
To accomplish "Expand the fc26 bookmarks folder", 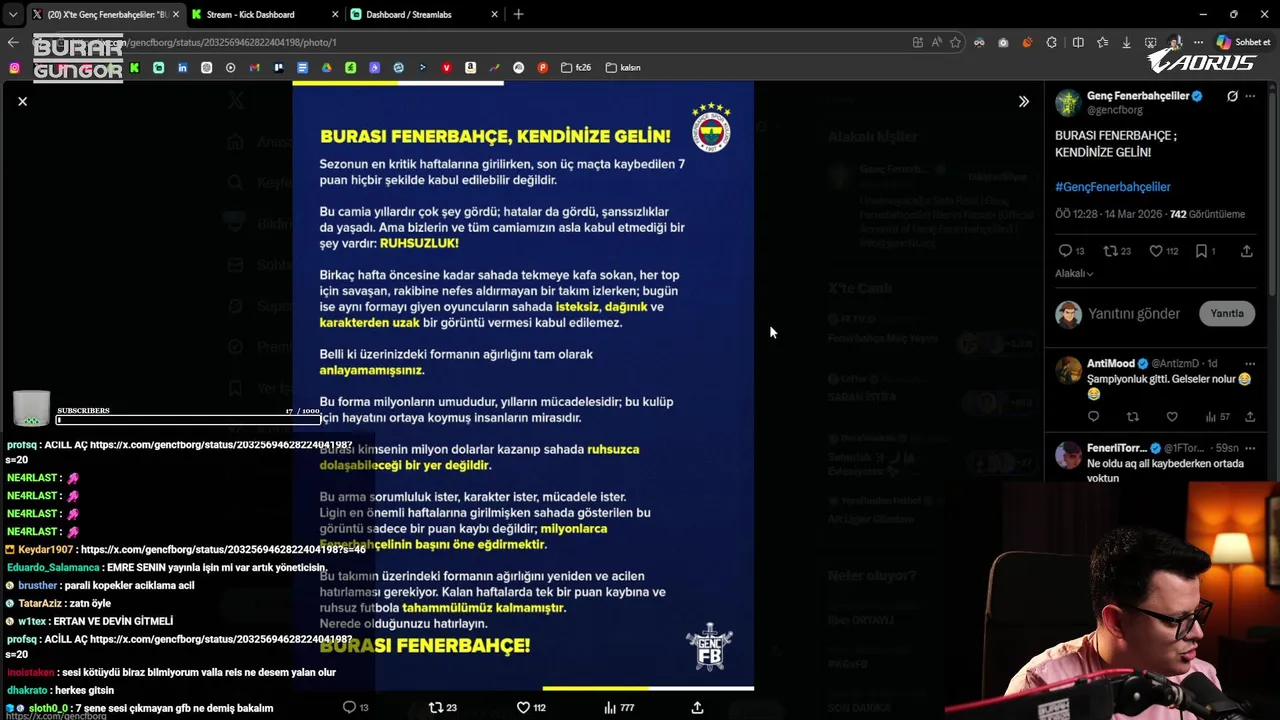I will (x=576, y=68).
